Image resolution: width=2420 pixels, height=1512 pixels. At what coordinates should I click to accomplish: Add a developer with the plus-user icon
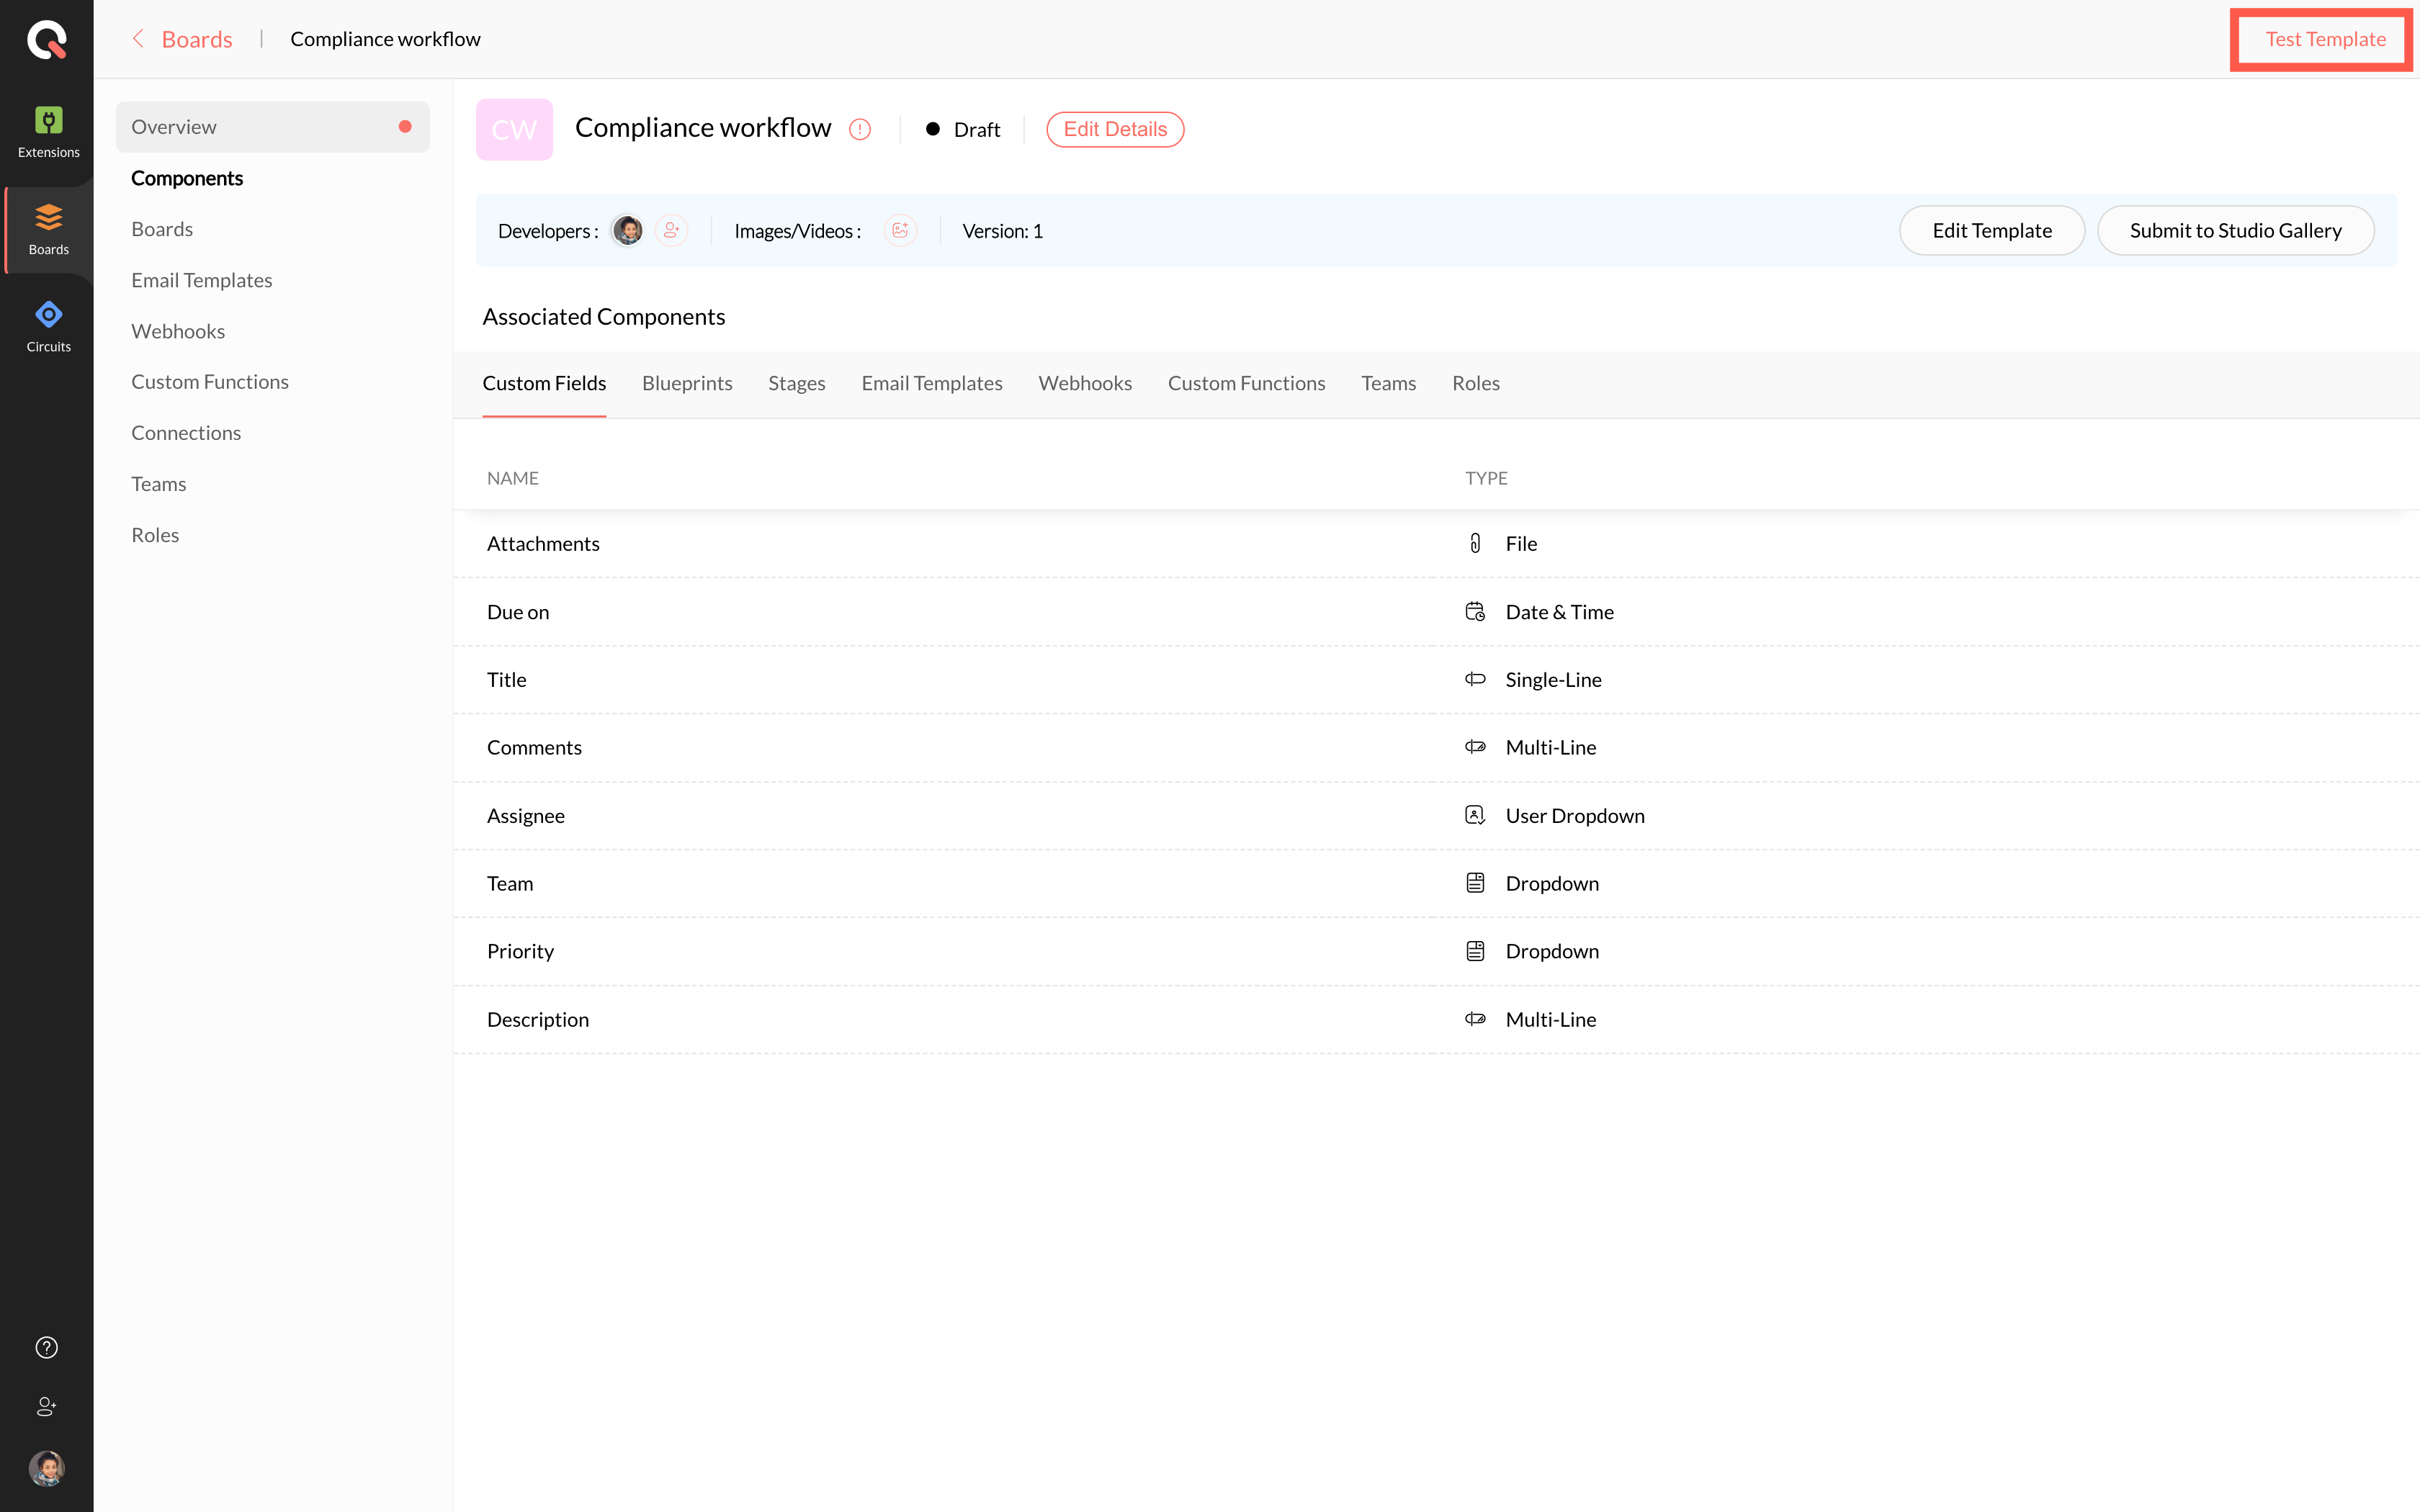click(x=672, y=230)
